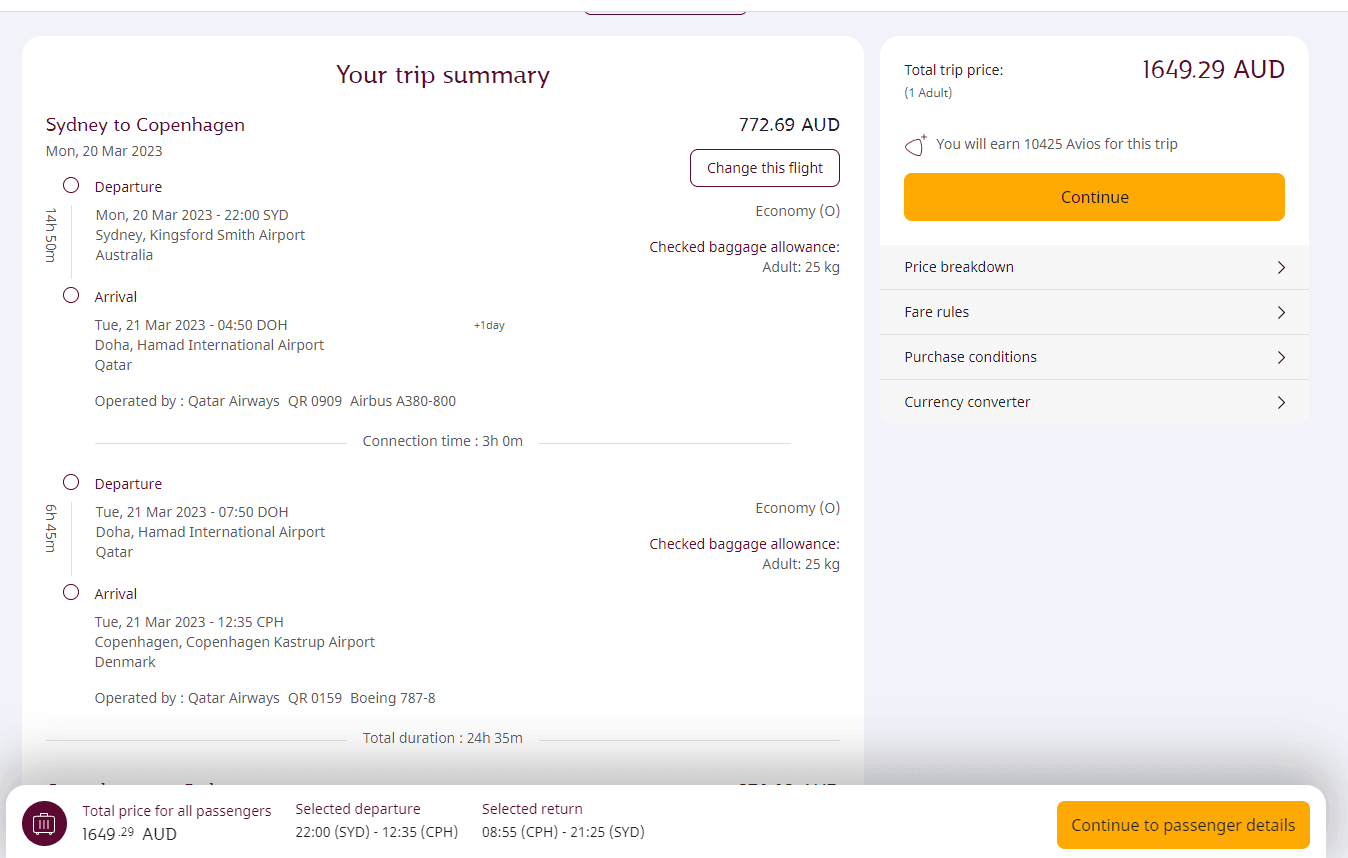
Task: Click the luggage icon in the bottom bar
Action: [x=44, y=824]
